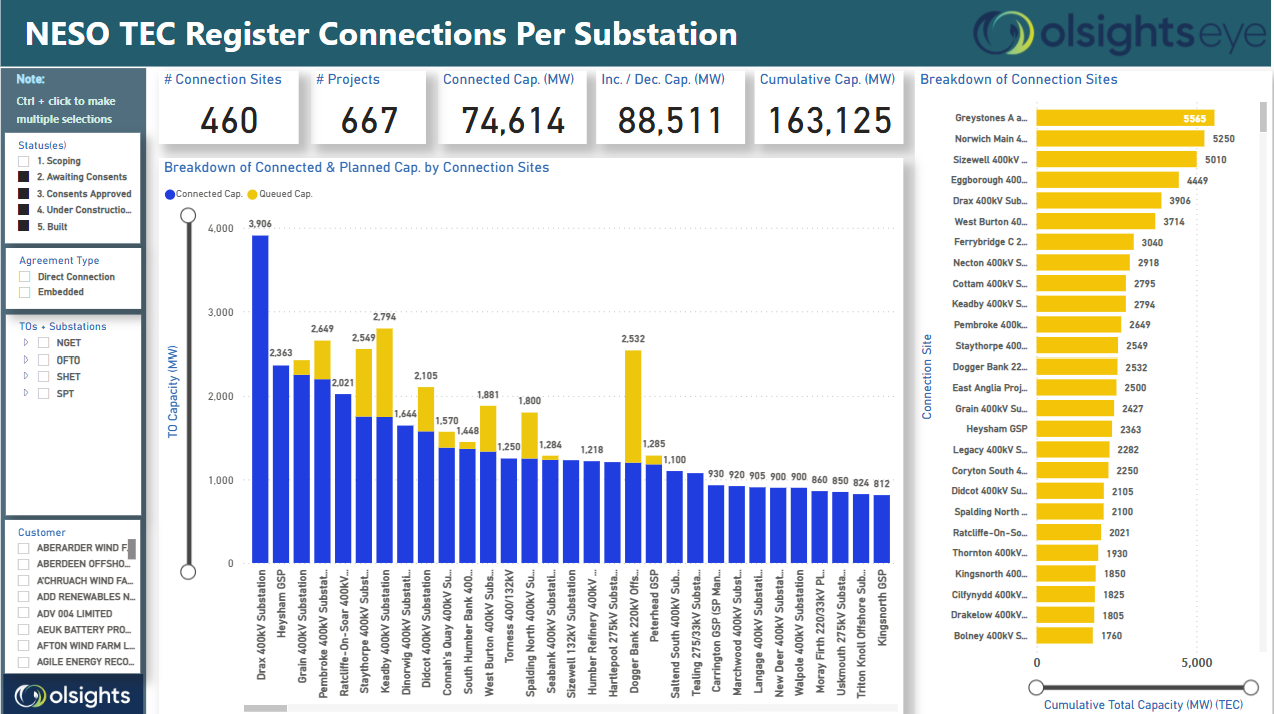Select customer A'CHRUACH WIND FA… checkbox
This screenshot has height=714, width=1274.
point(24,581)
